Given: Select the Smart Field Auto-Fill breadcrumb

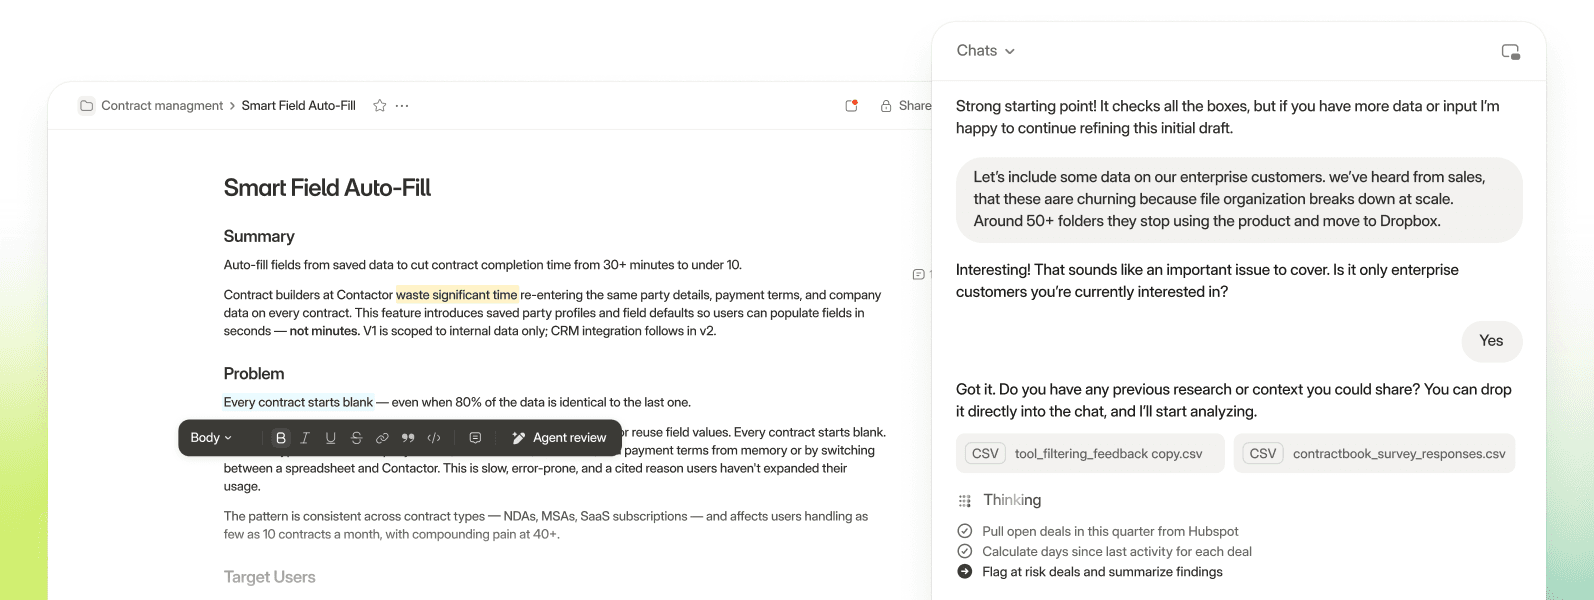Looking at the screenshot, I should (x=298, y=106).
